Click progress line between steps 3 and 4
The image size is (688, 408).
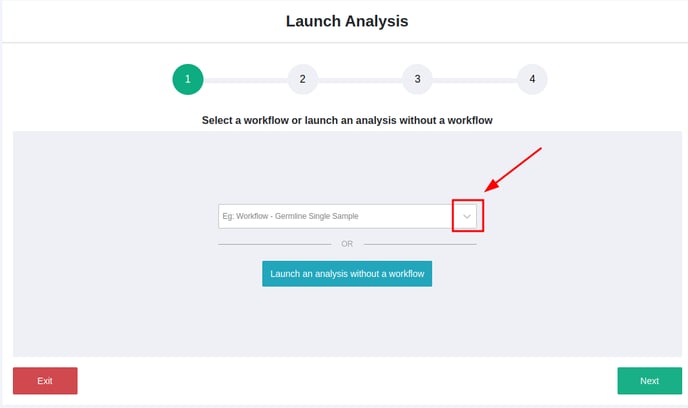pyautogui.click(x=475, y=80)
